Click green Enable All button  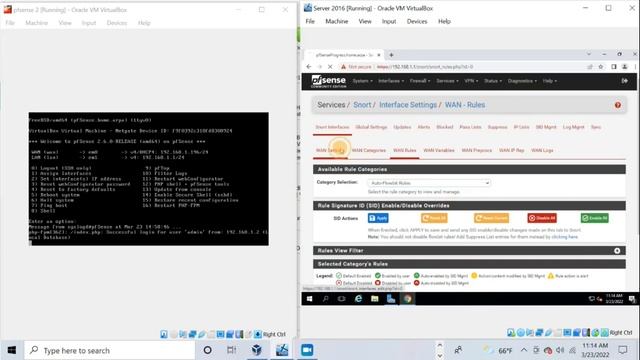pyautogui.click(x=595, y=218)
